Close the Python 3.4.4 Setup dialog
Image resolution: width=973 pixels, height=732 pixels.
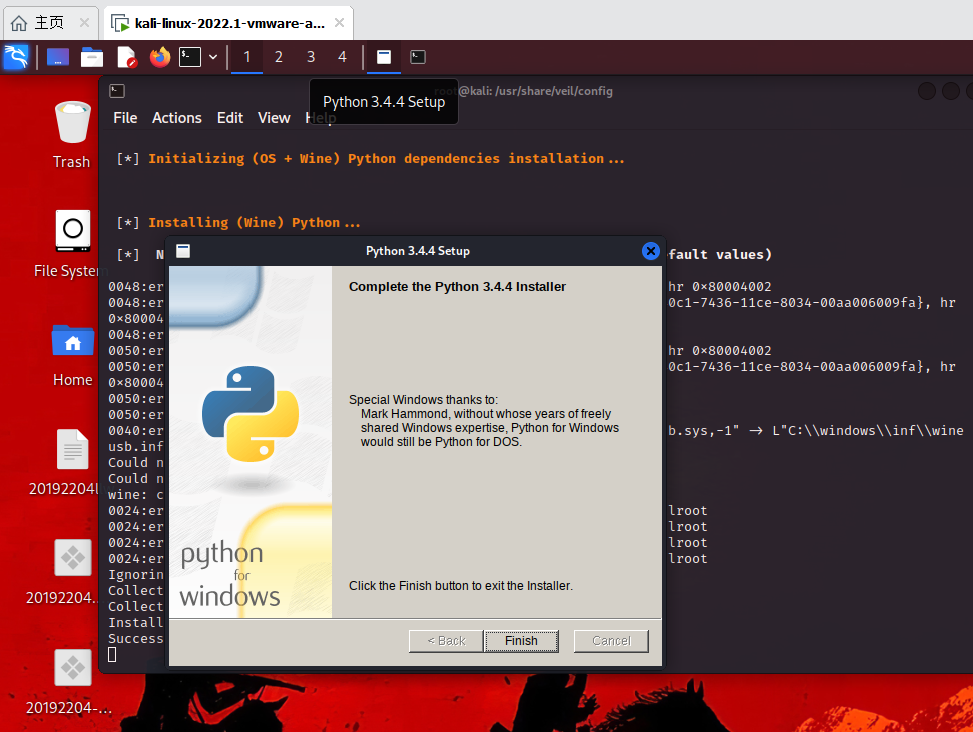tap(650, 251)
